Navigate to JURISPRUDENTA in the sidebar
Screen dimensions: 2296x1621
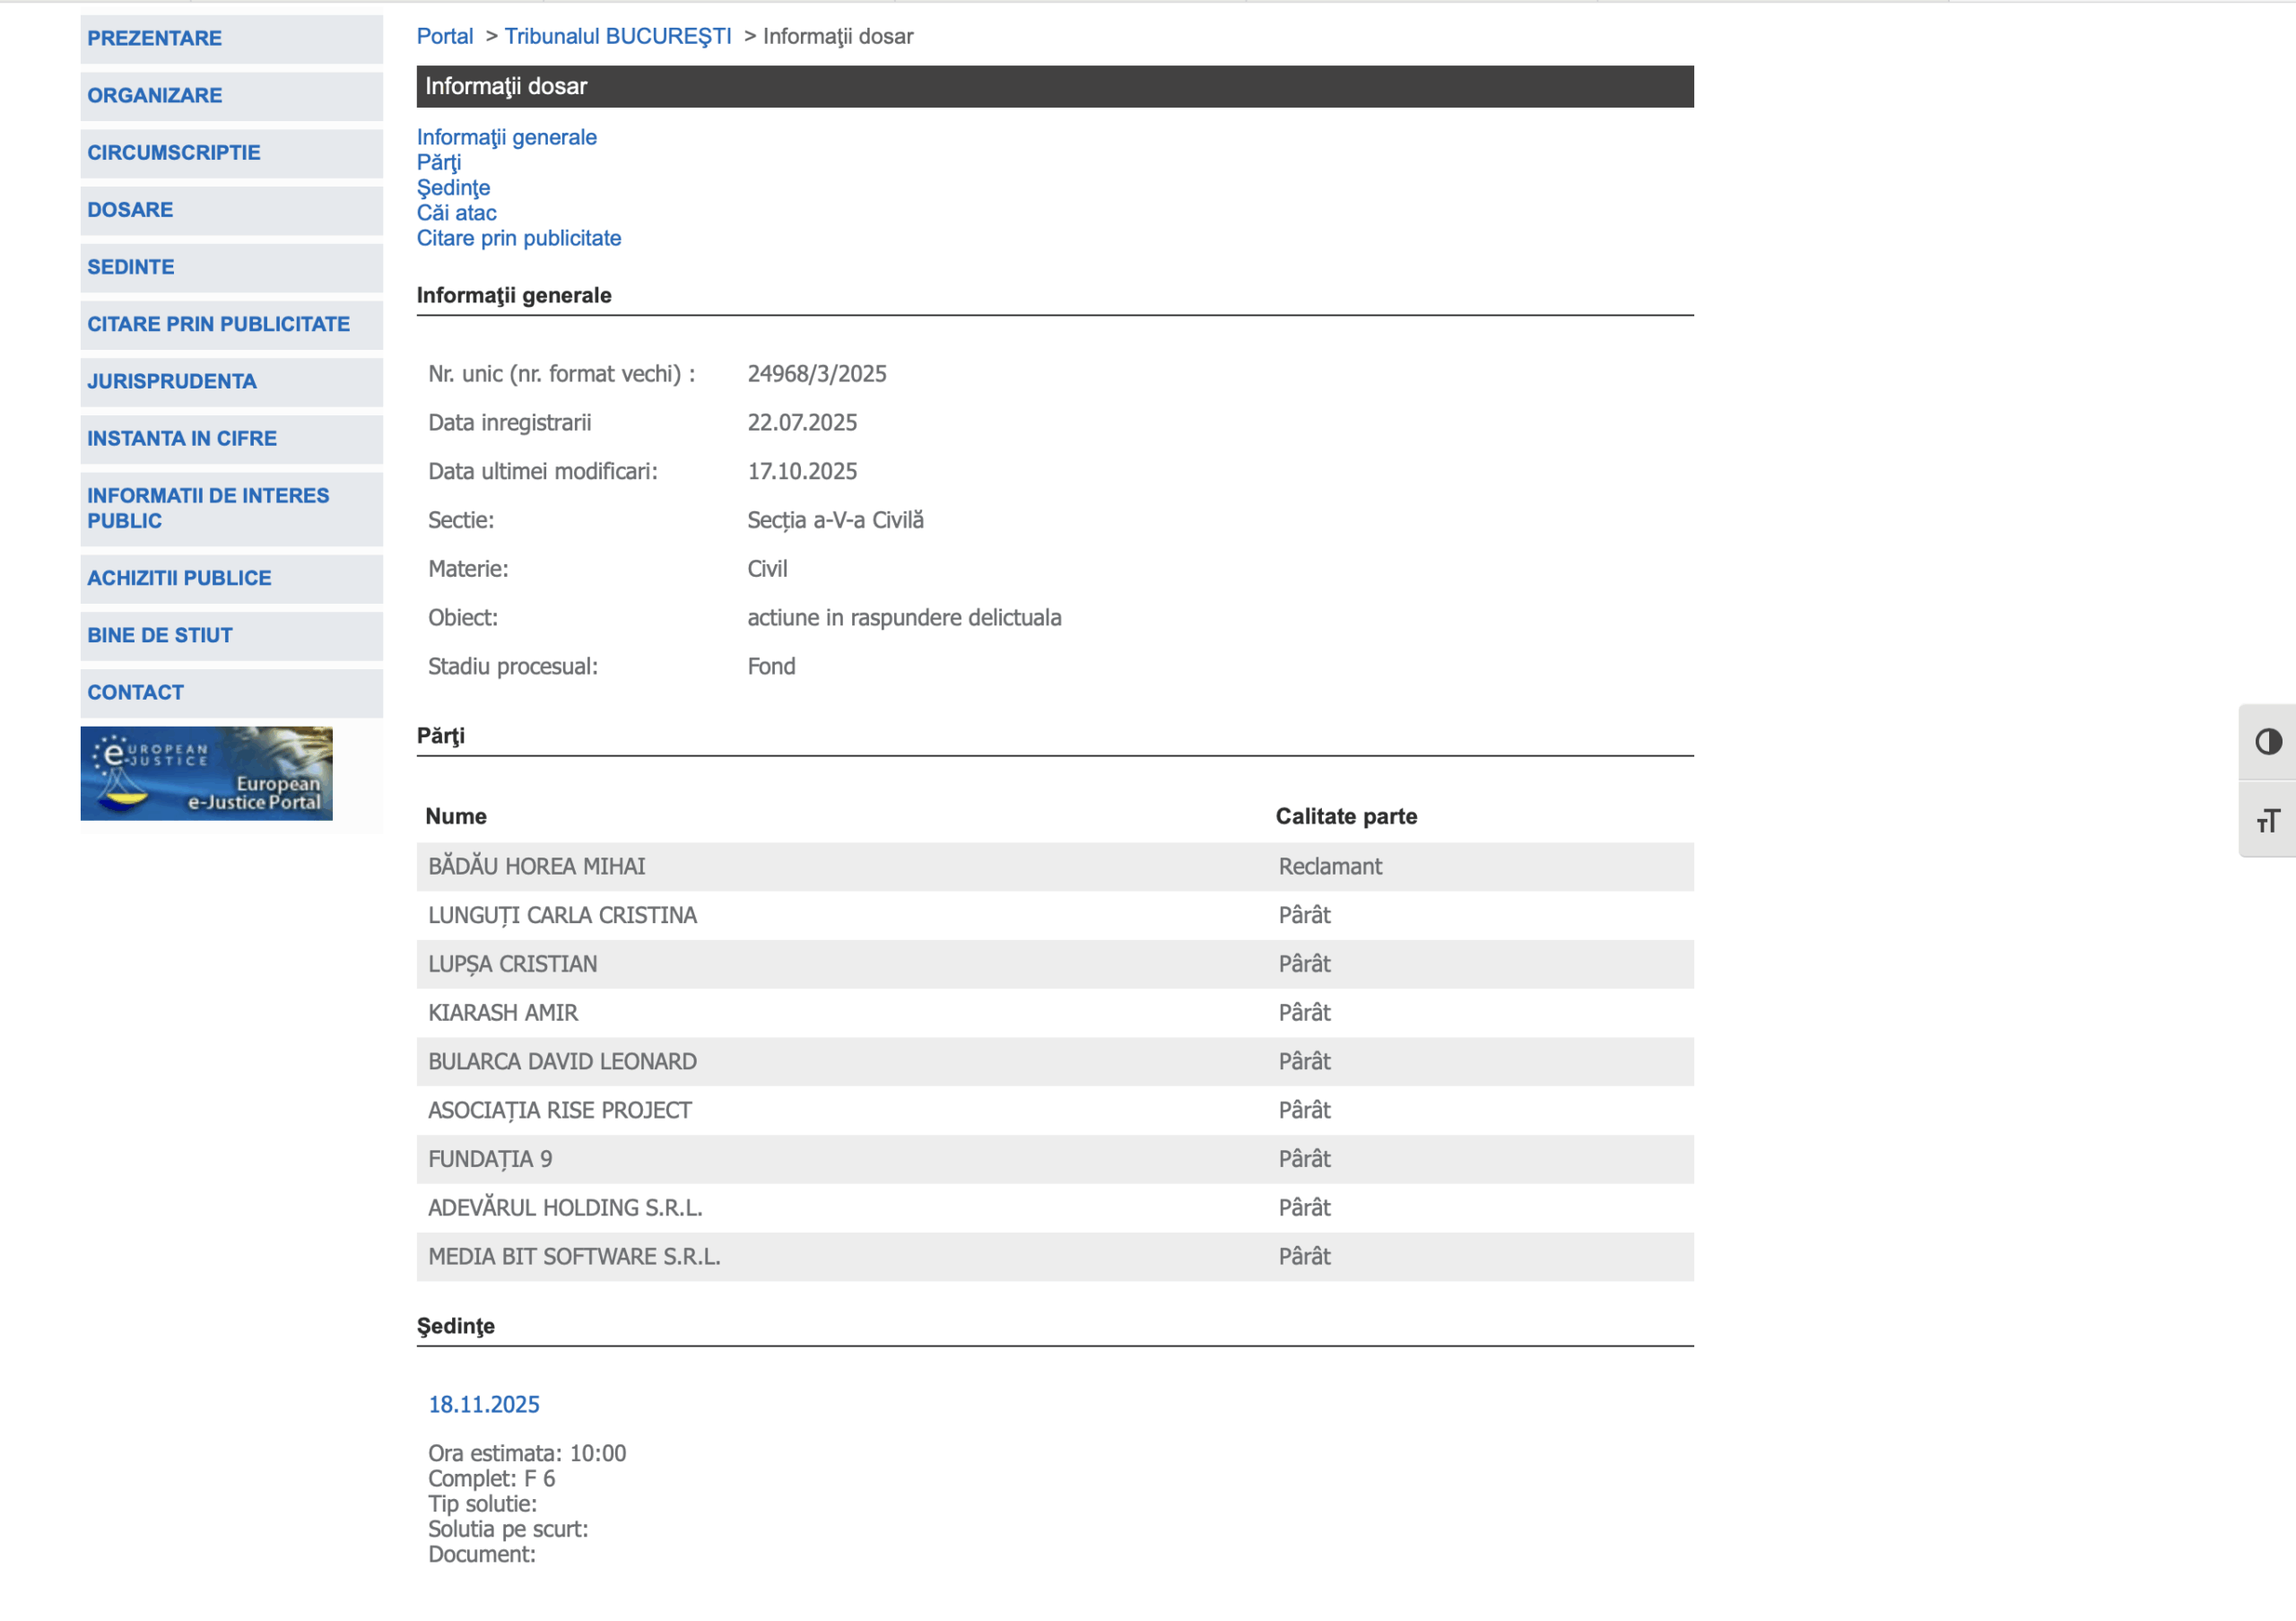pos(171,381)
